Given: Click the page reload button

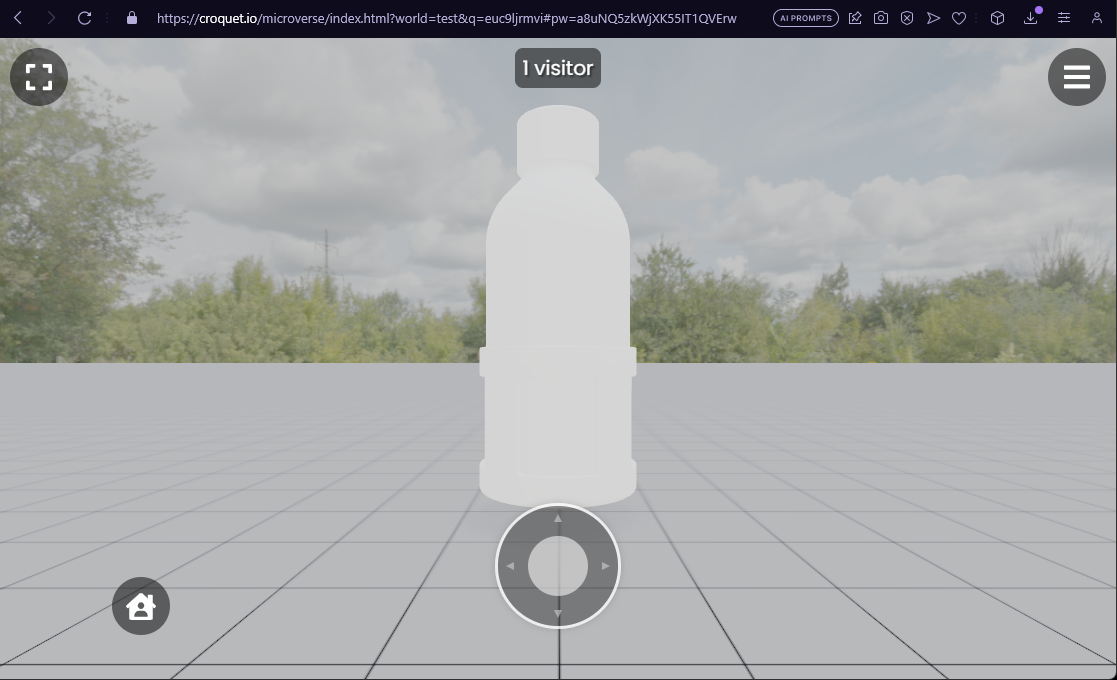Looking at the screenshot, I should (x=85, y=17).
